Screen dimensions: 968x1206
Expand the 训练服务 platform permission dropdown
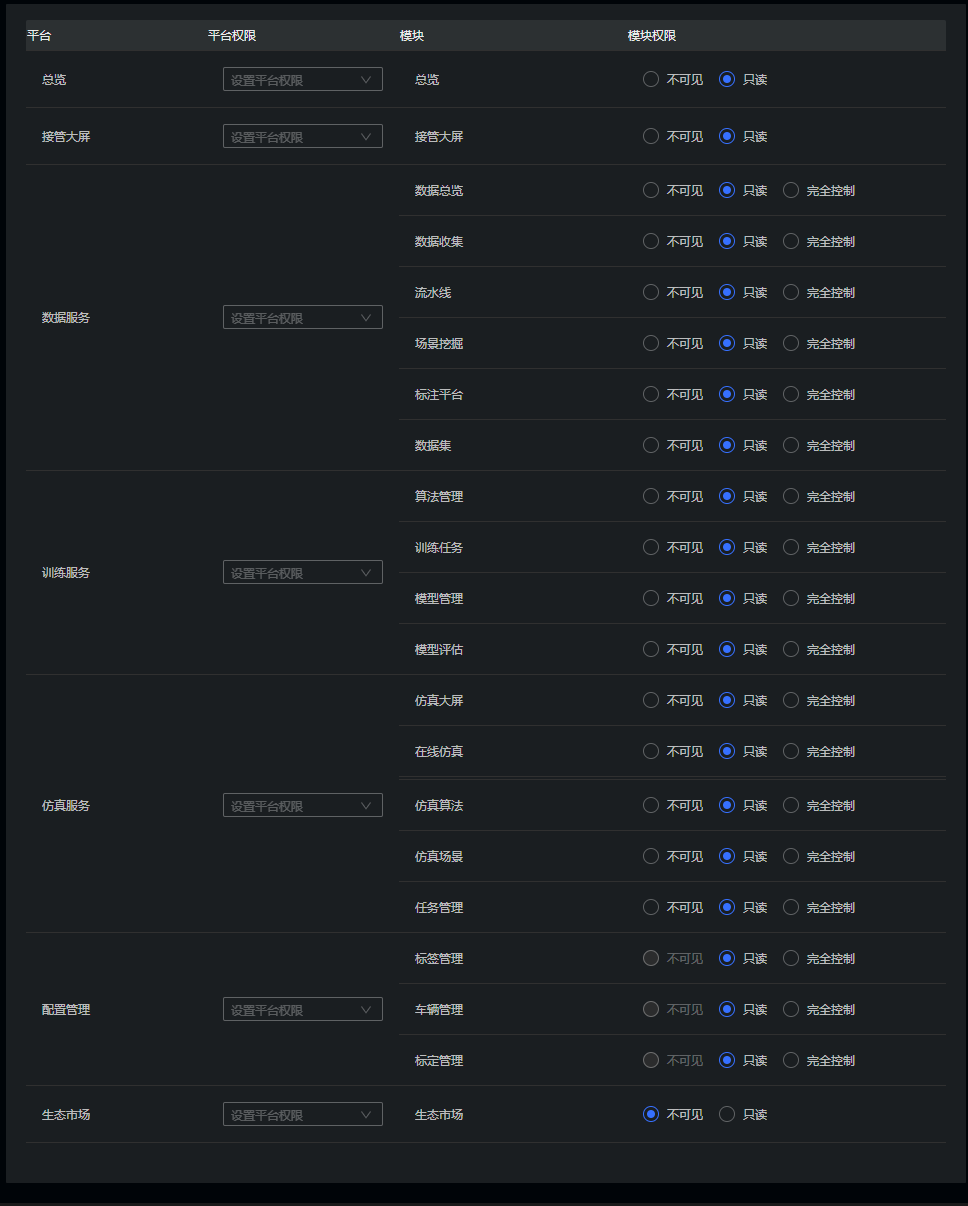[x=302, y=573]
